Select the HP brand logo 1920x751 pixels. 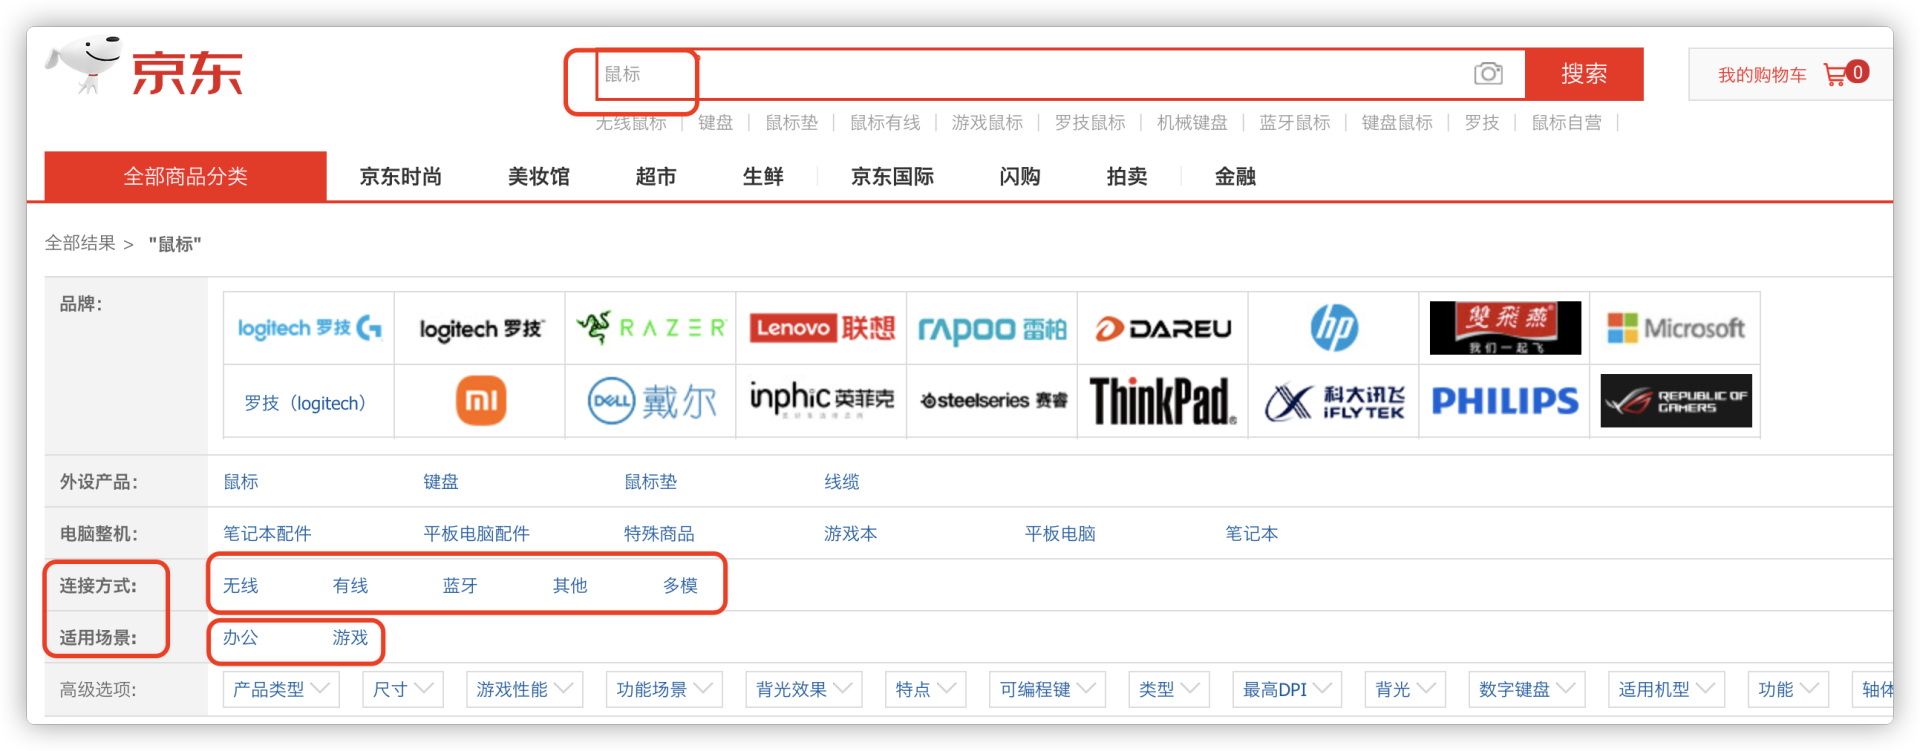1334,328
